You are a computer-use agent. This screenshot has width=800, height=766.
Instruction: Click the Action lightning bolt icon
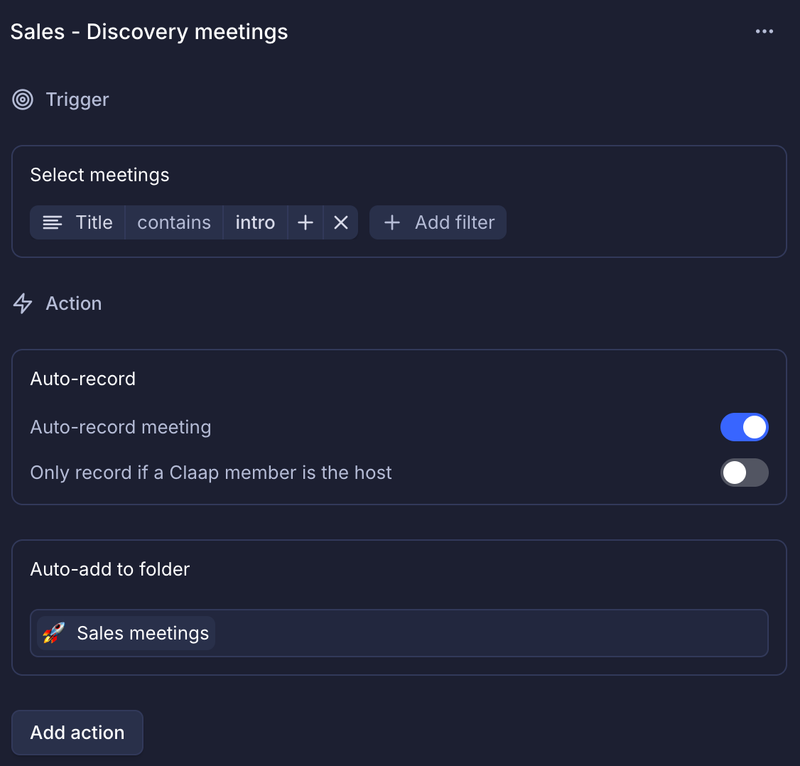(x=22, y=304)
